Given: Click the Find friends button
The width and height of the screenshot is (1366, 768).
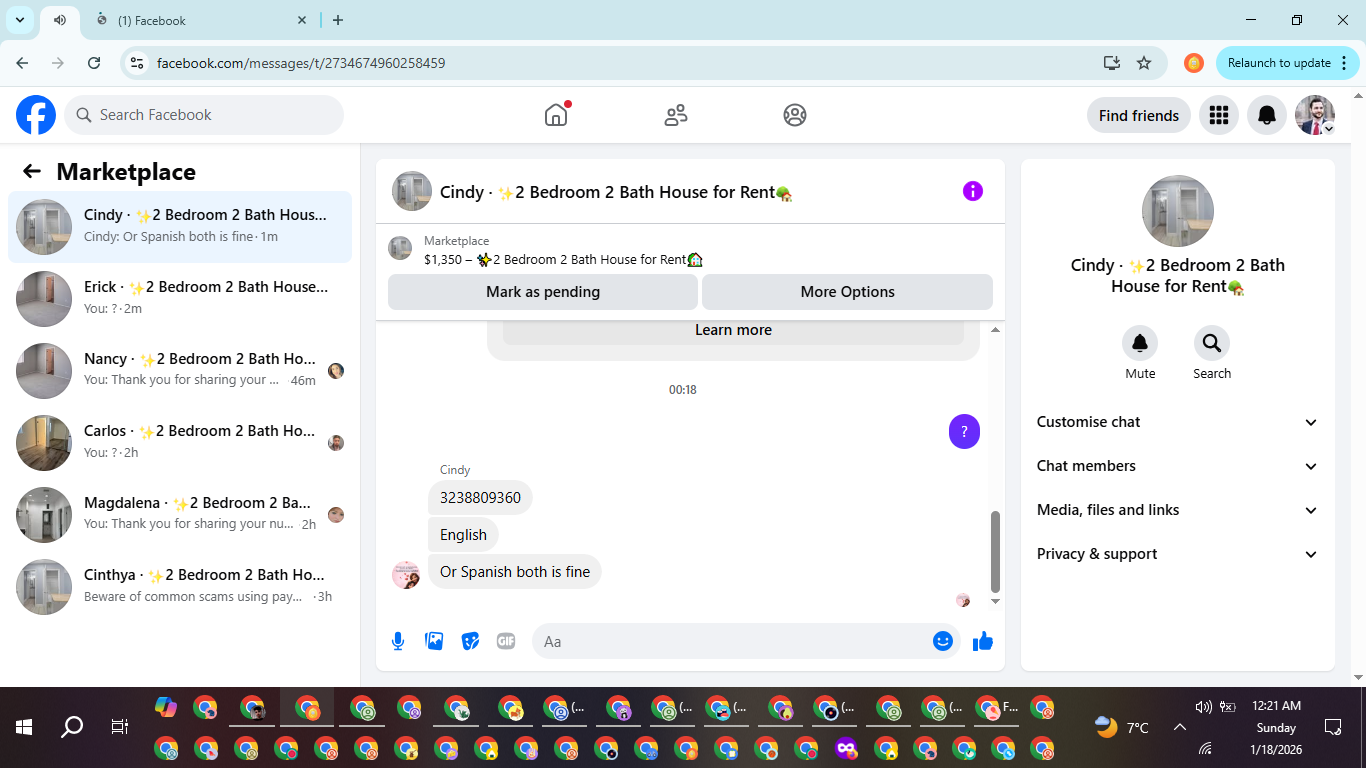Looking at the screenshot, I should click(1139, 115).
